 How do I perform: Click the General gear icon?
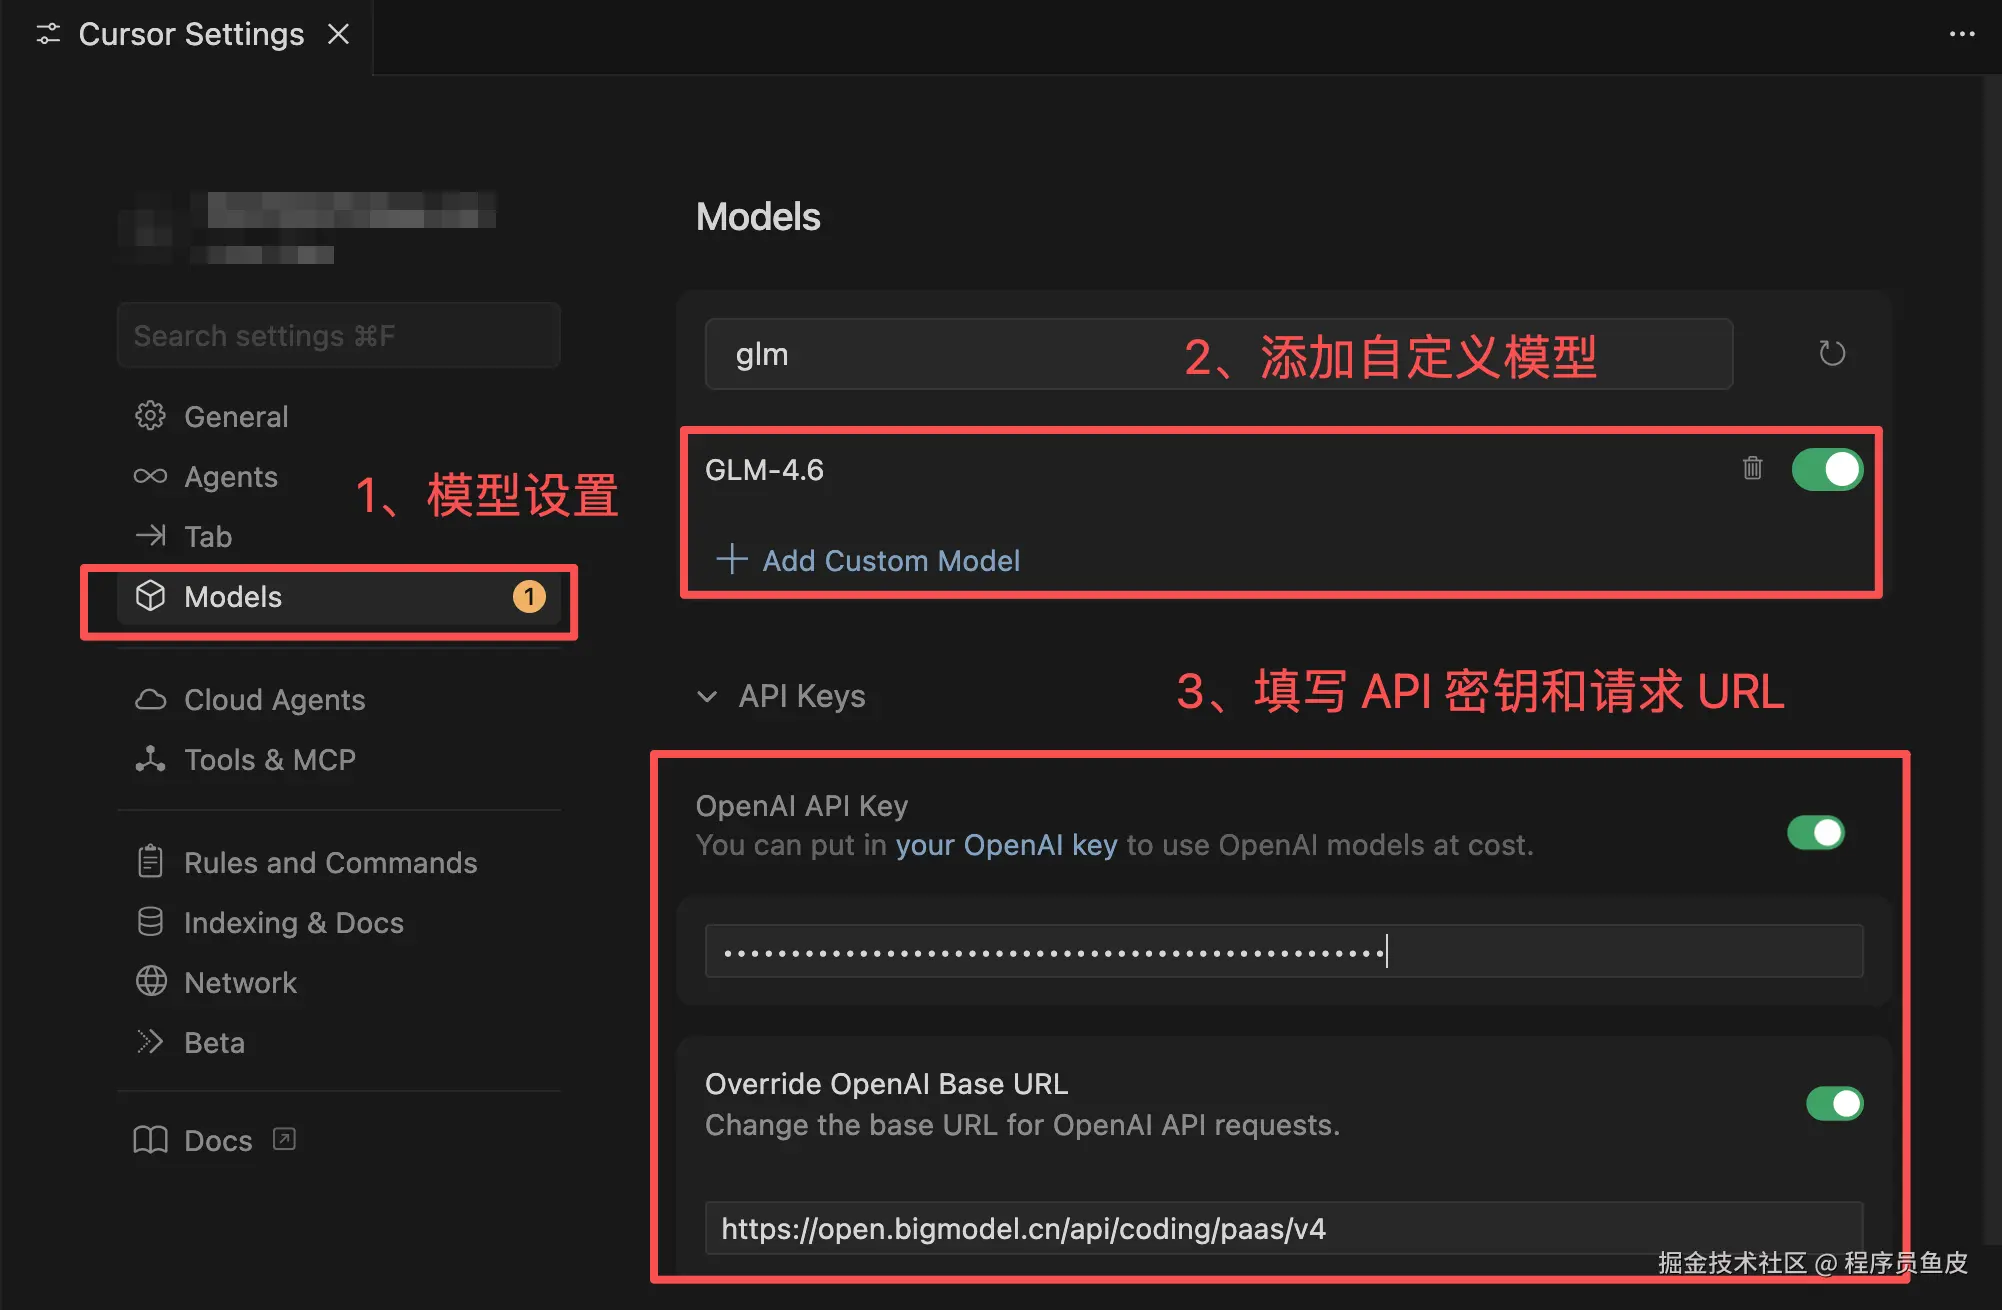click(x=150, y=416)
